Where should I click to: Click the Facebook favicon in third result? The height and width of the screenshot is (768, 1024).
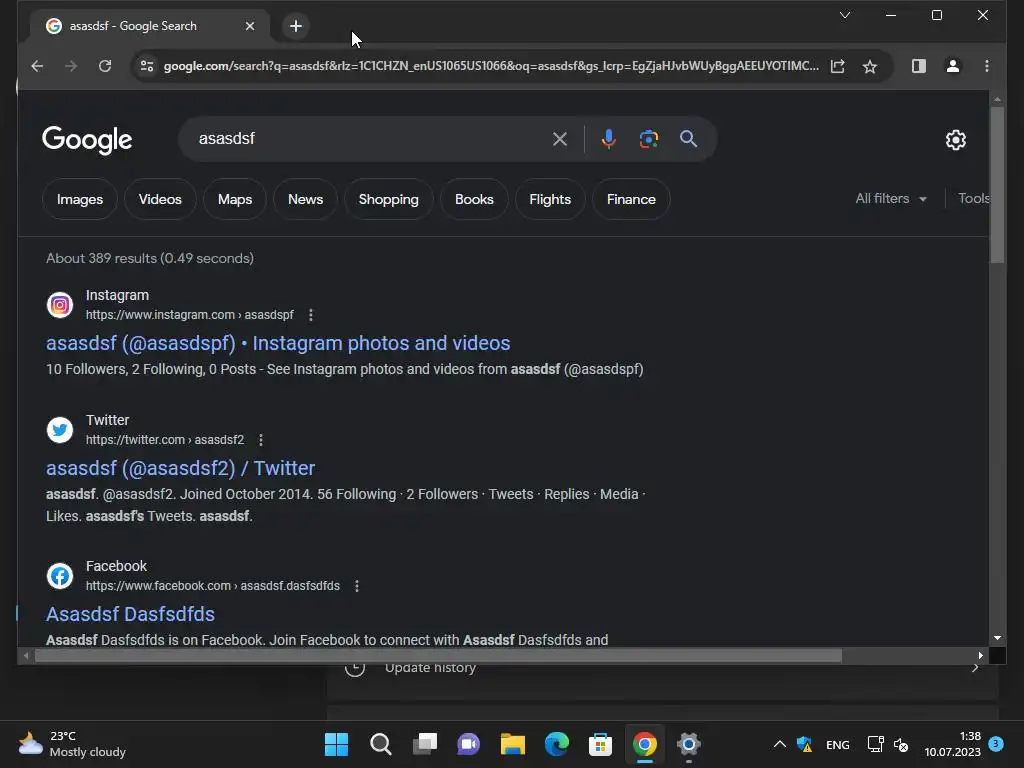[59, 576]
